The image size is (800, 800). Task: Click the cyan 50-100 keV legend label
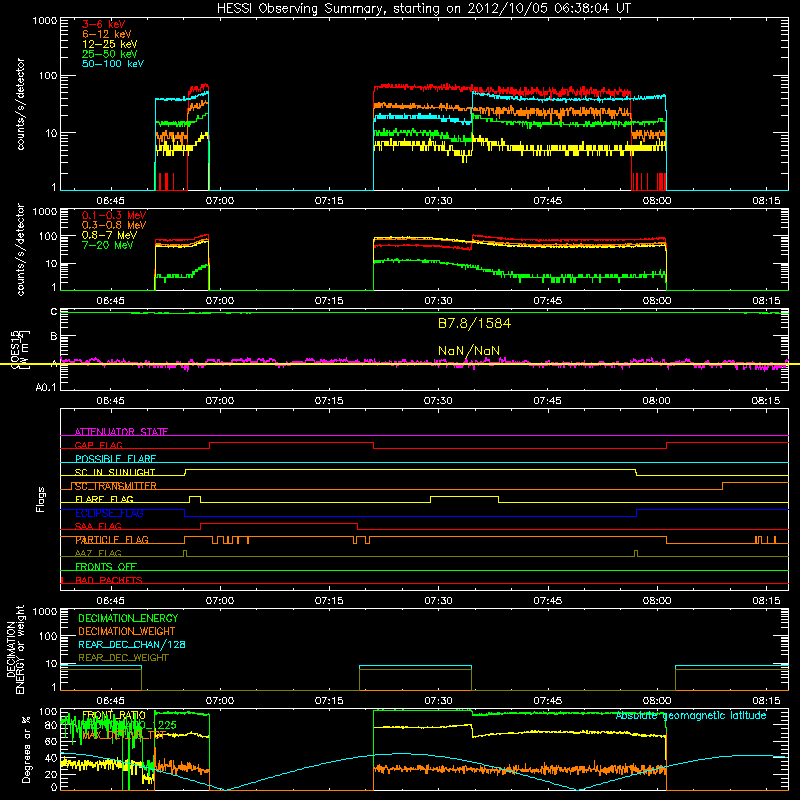(x=113, y=63)
